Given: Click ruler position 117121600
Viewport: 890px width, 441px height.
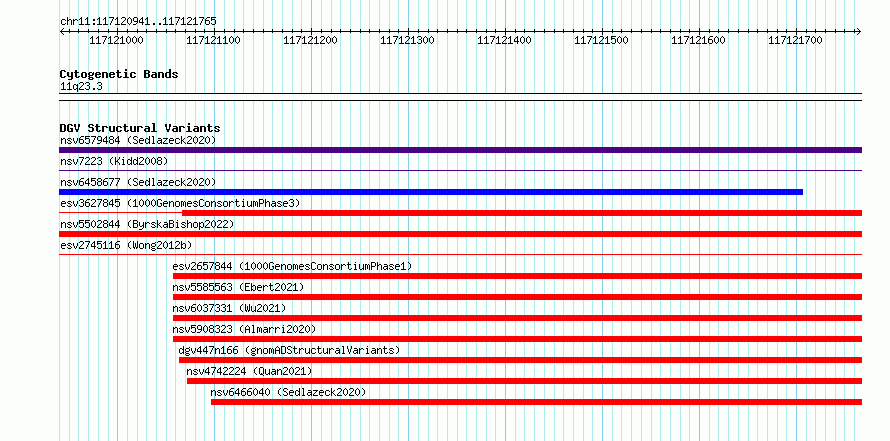Looking at the screenshot, I should point(699,41).
